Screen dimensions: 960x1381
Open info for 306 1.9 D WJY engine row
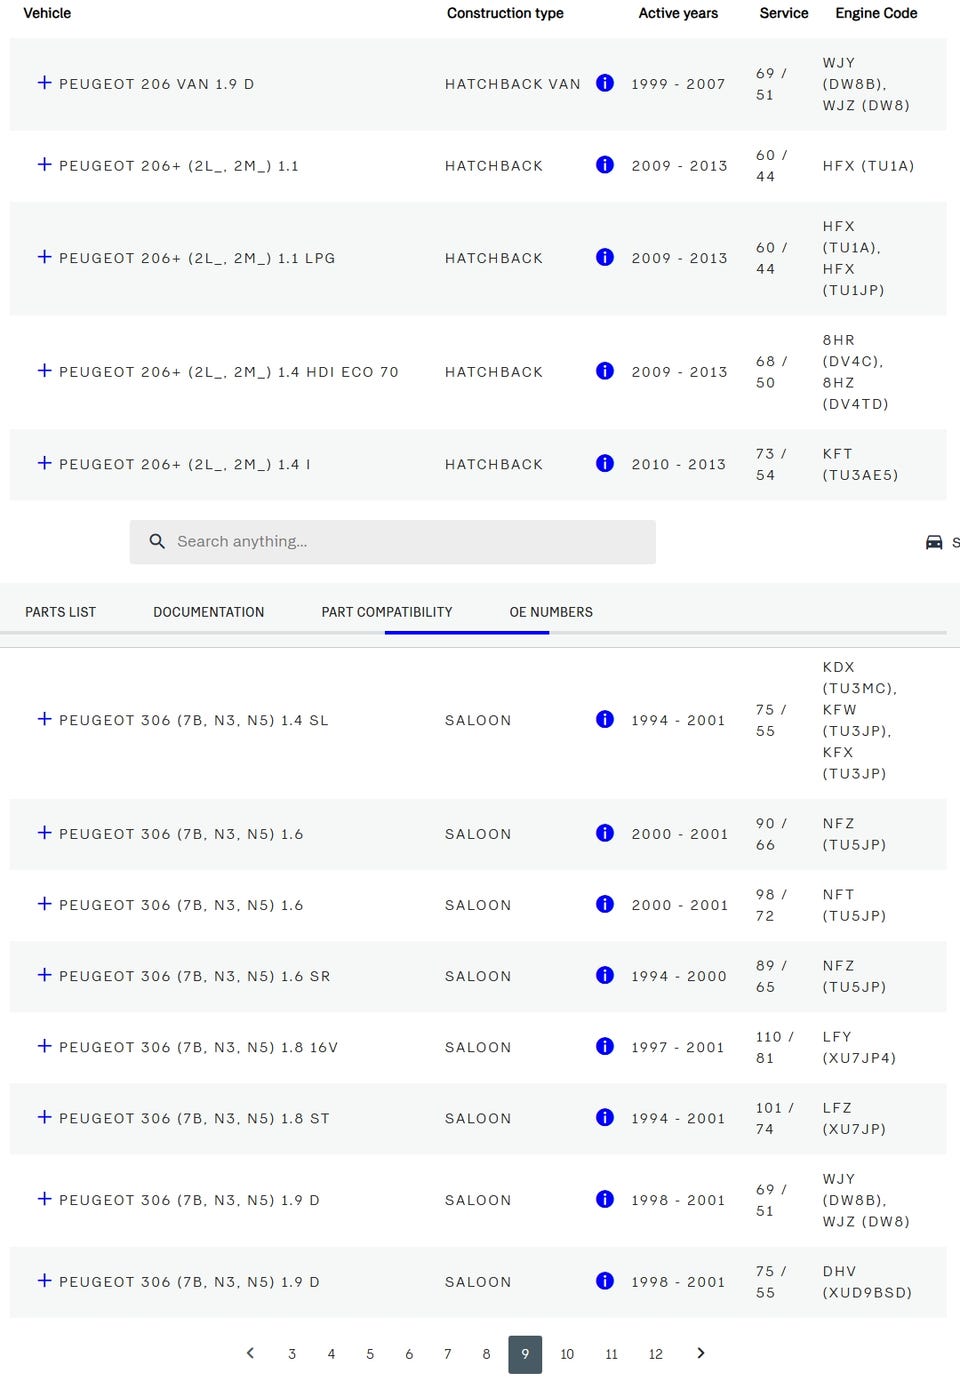click(x=605, y=1199)
